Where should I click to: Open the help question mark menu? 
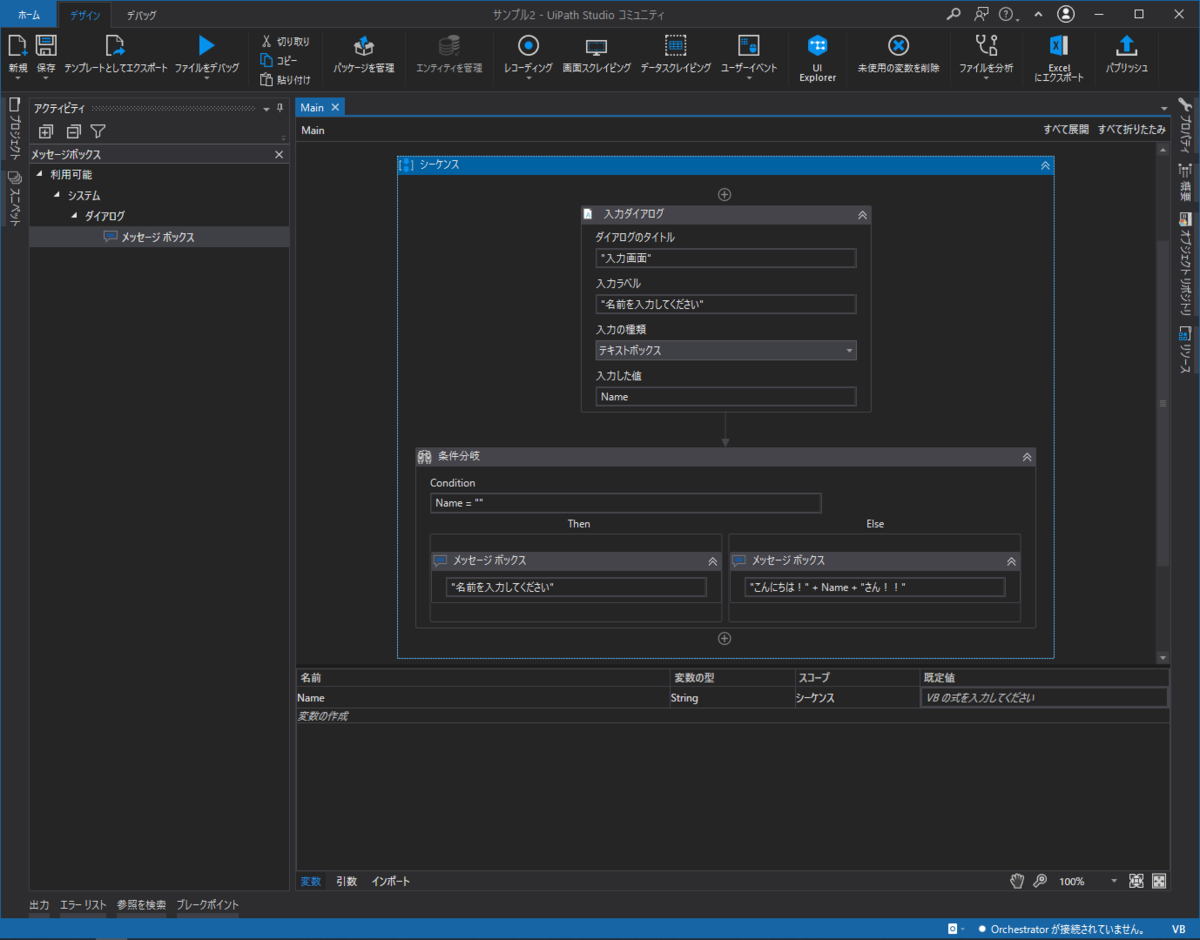1006,14
